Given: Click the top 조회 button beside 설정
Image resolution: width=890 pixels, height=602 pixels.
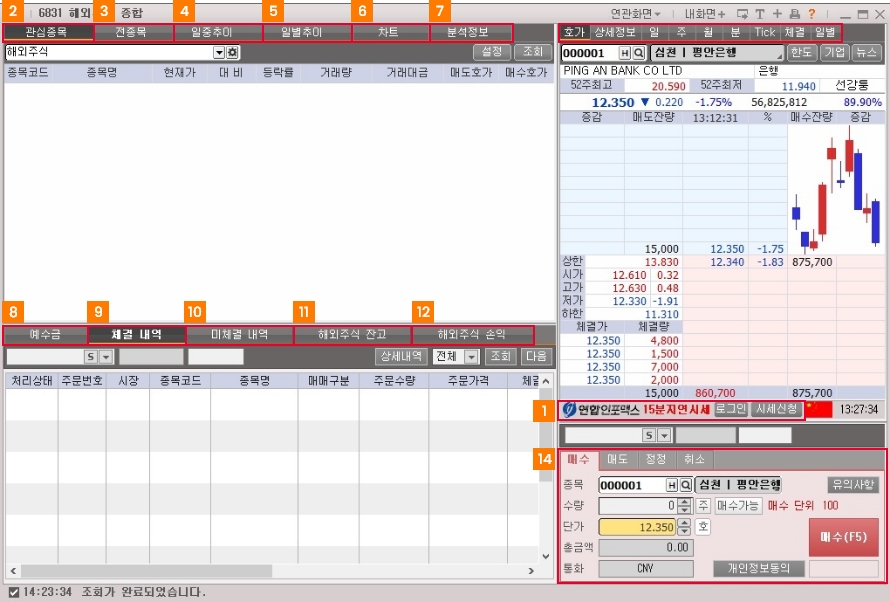Looking at the screenshot, I should coord(533,52).
